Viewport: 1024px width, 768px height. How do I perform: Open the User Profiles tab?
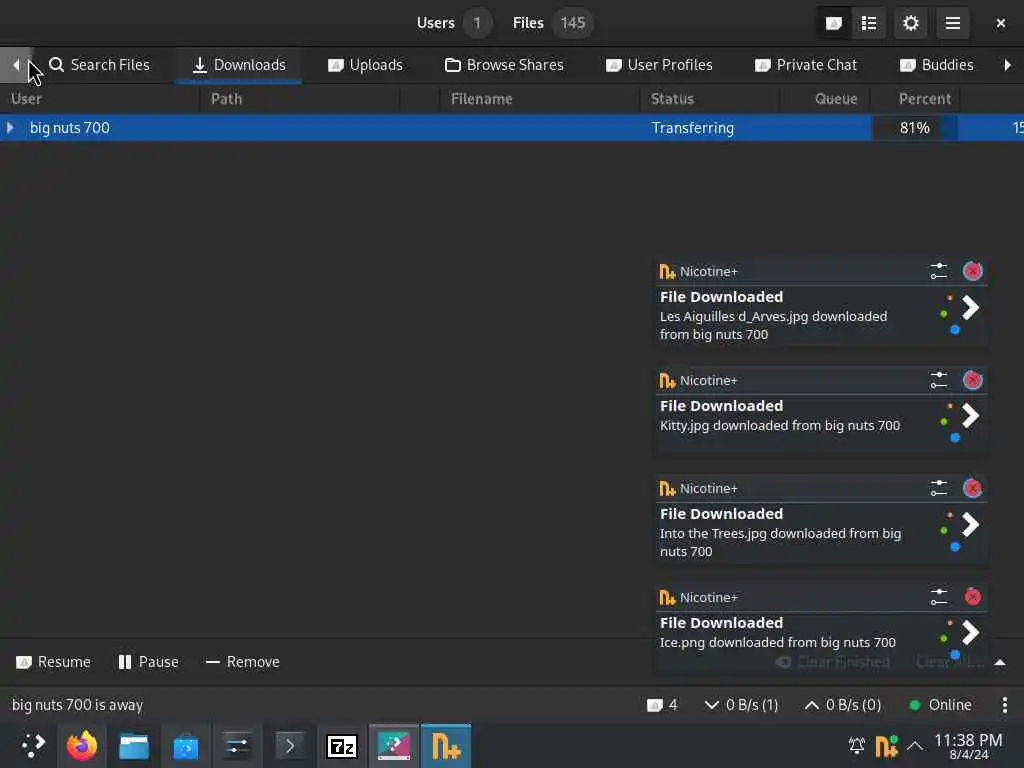coord(660,65)
